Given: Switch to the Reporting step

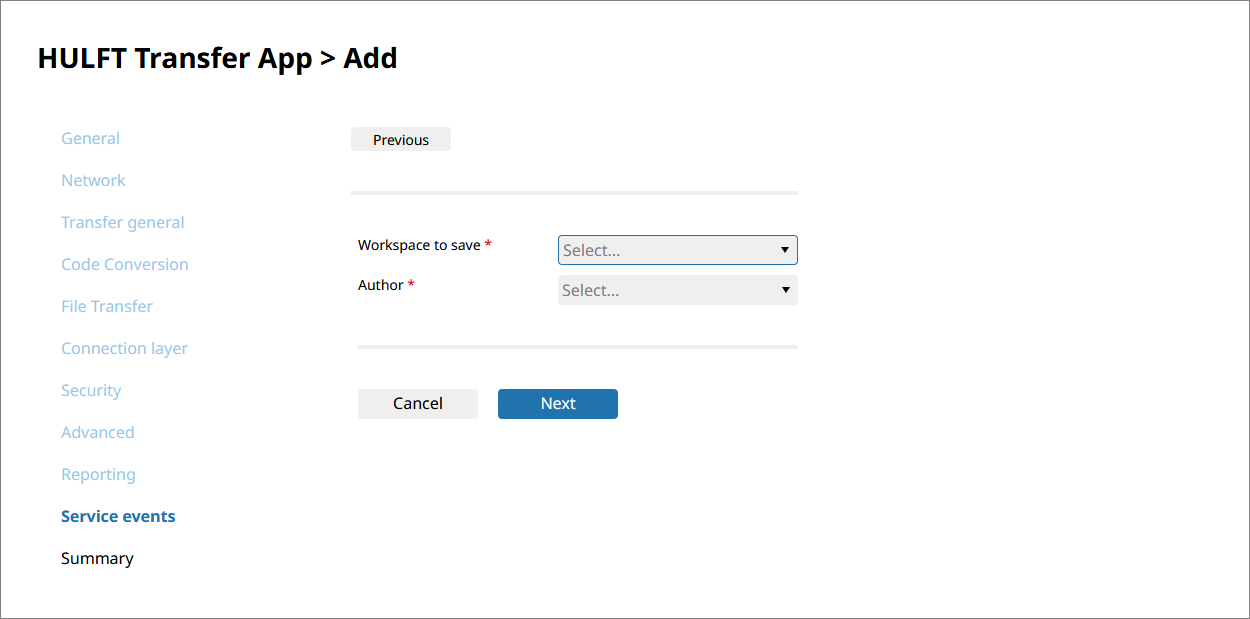Looking at the screenshot, I should tap(98, 475).
